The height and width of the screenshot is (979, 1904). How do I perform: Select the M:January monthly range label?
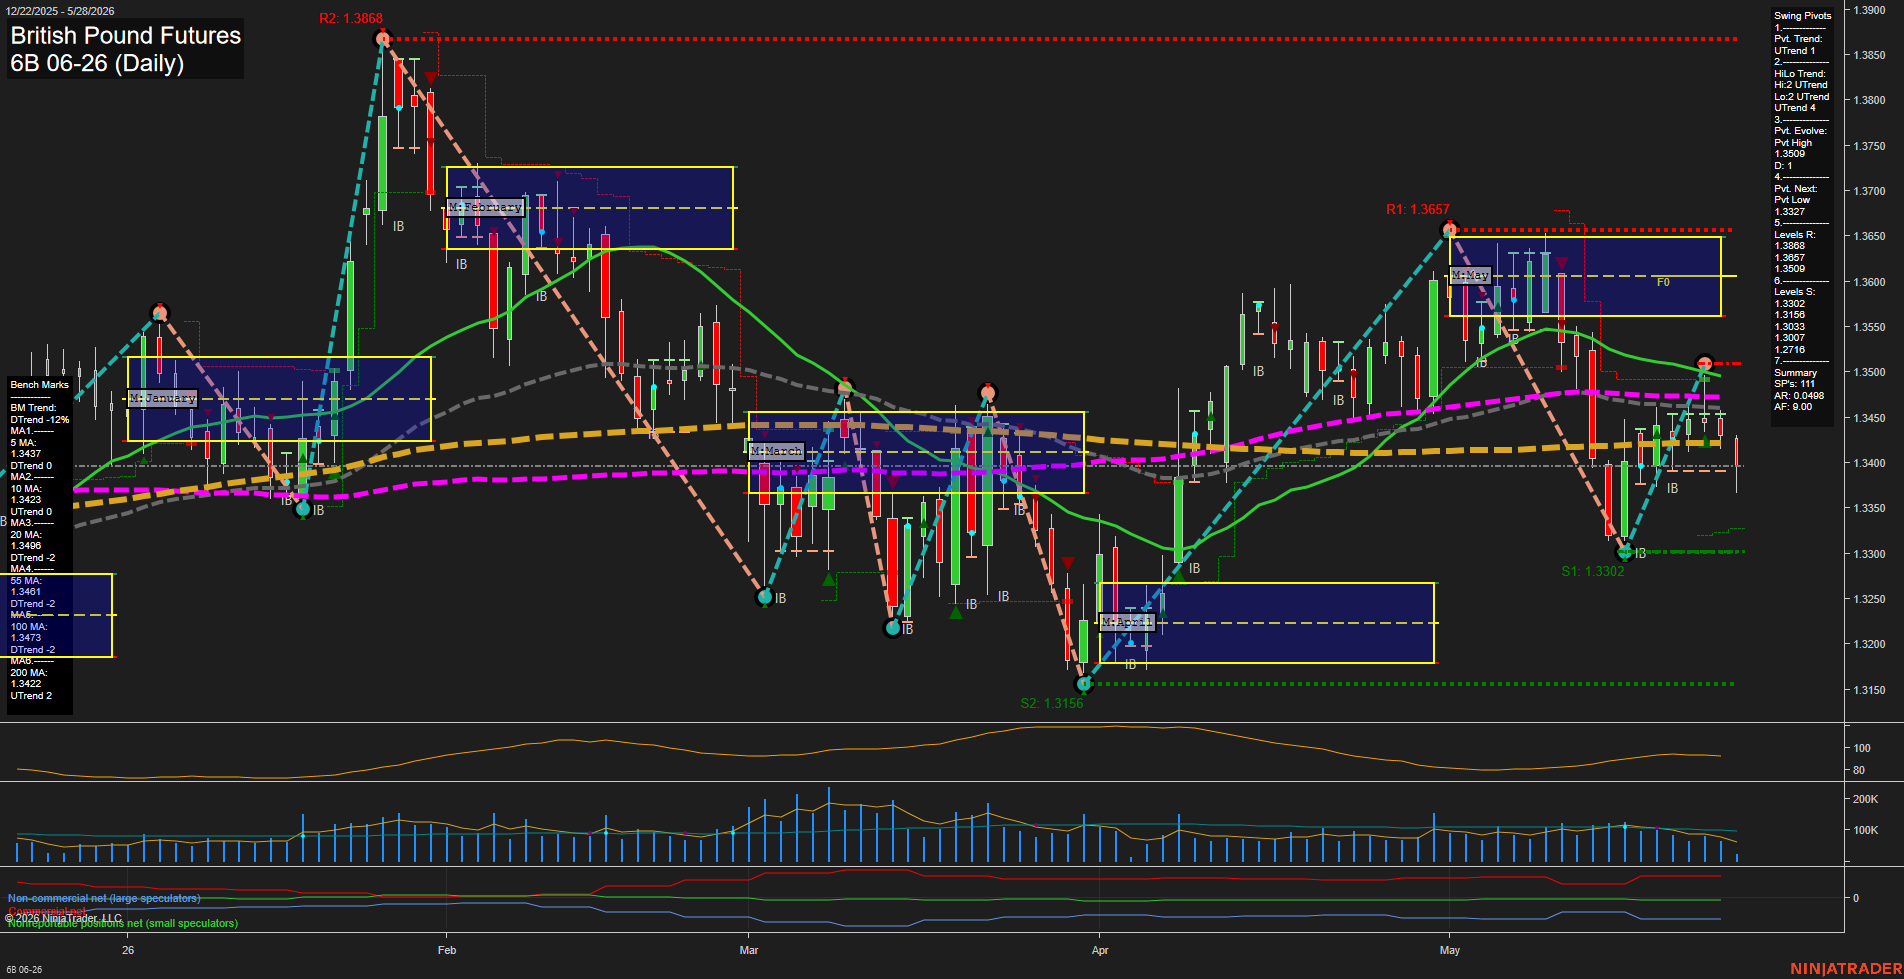[x=162, y=398]
